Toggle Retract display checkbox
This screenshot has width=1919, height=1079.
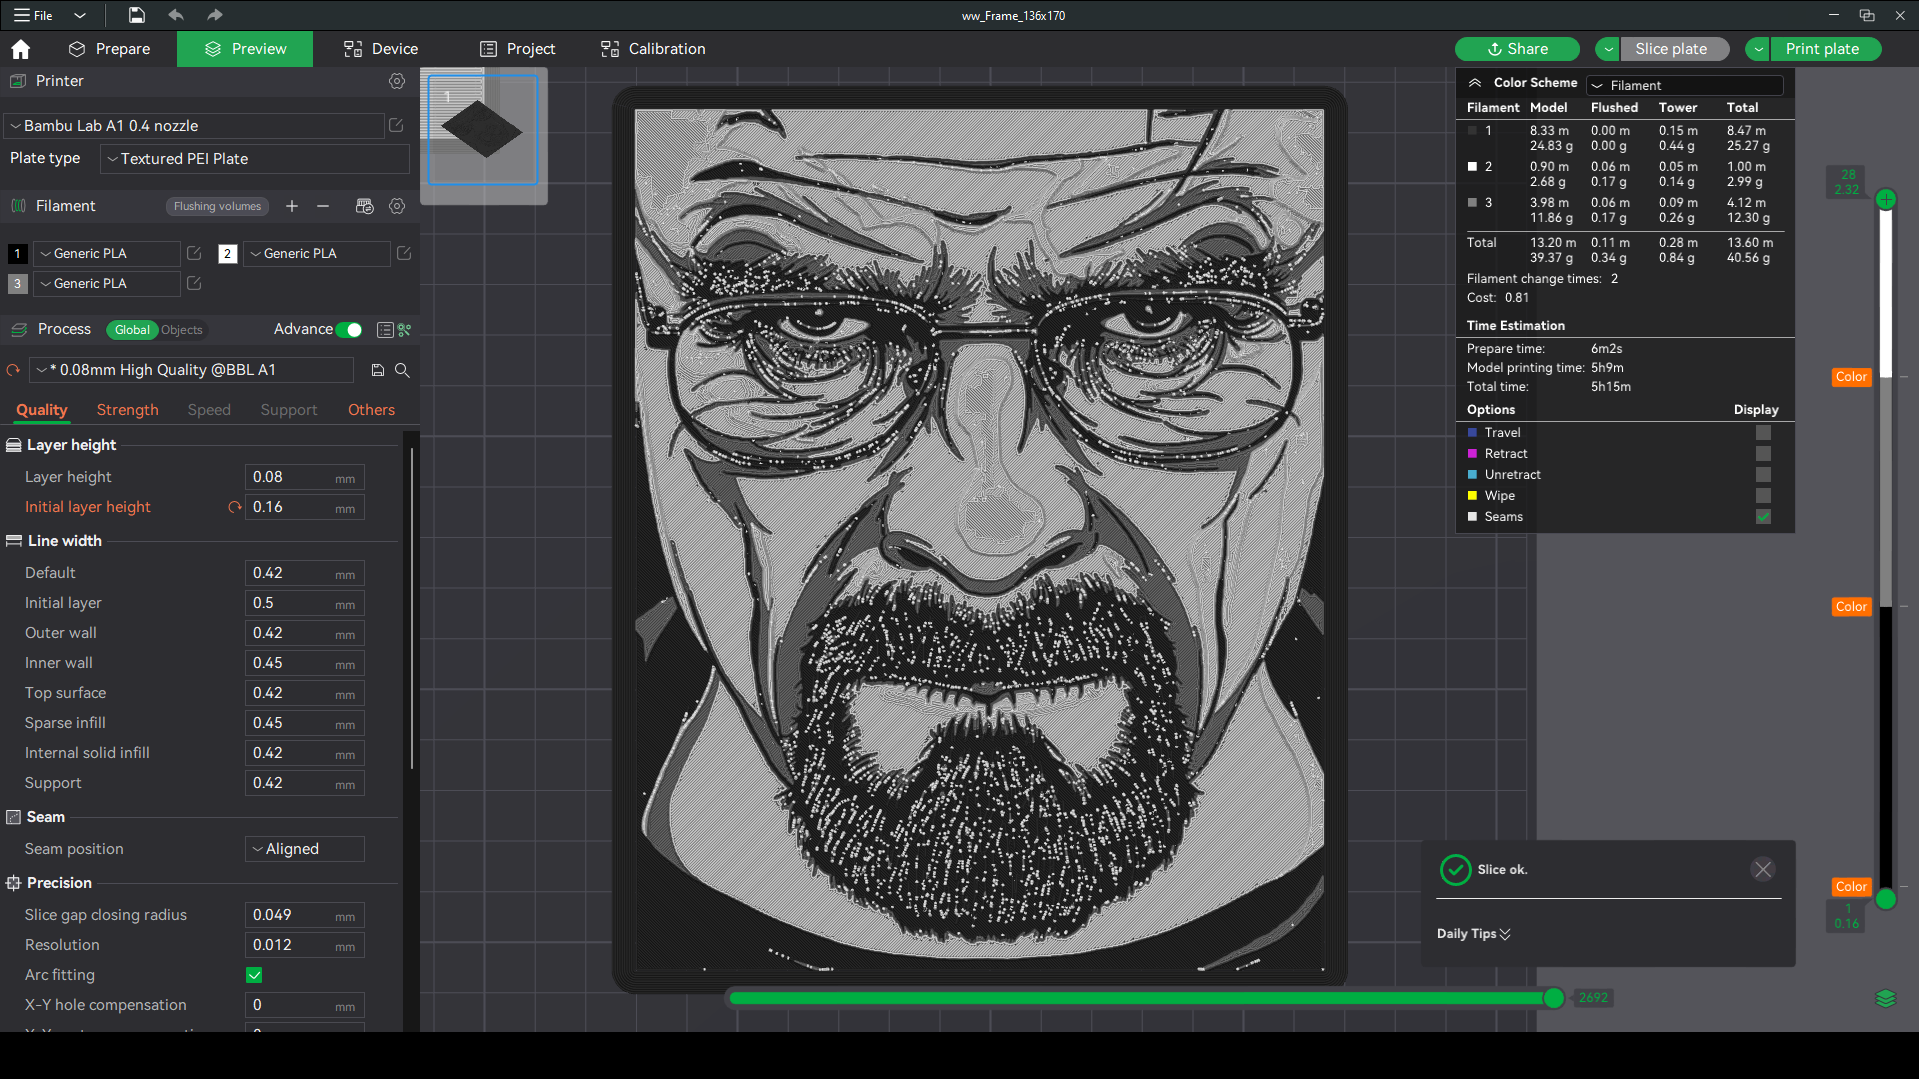(1763, 454)
